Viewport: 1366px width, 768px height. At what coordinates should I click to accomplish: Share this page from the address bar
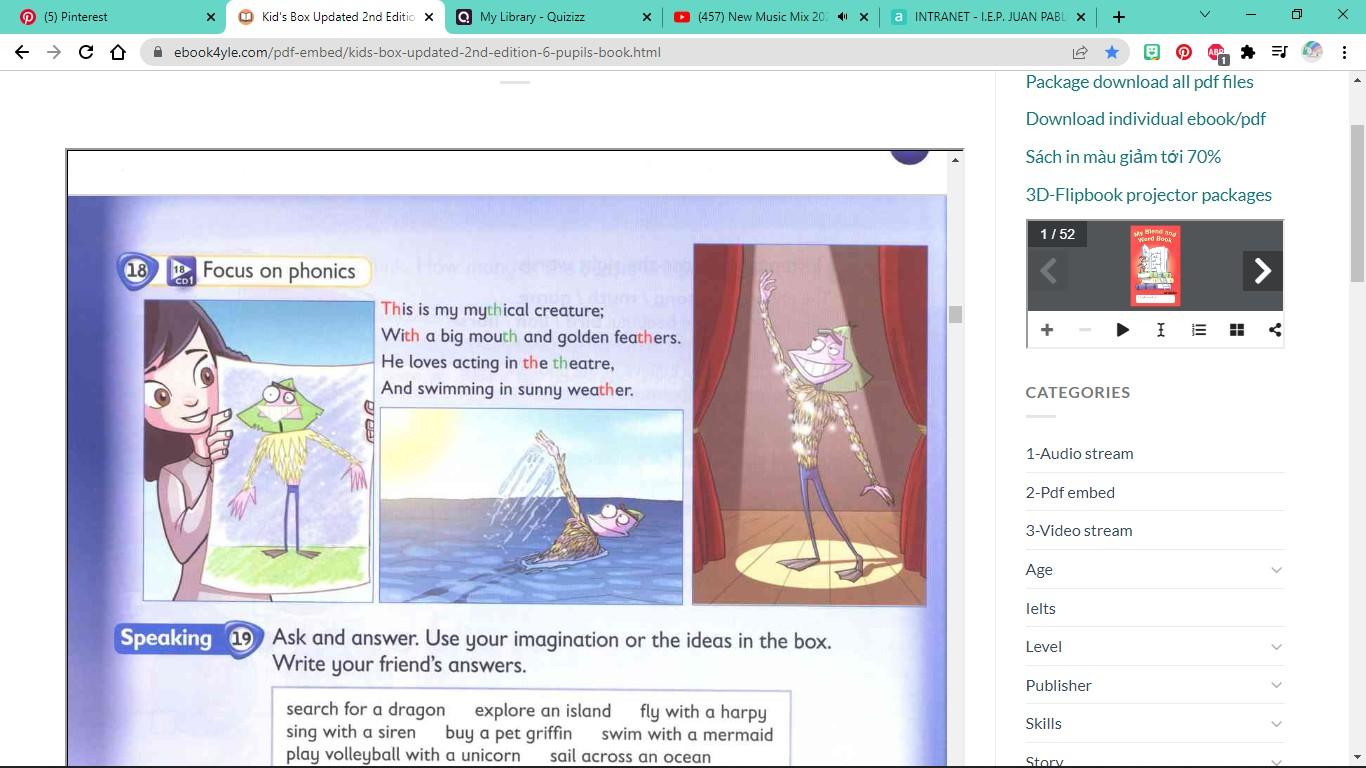(1080, 52)
